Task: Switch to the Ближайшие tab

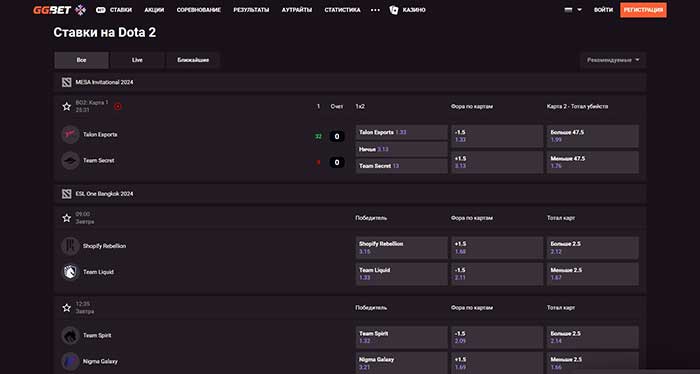Action: 193,60
